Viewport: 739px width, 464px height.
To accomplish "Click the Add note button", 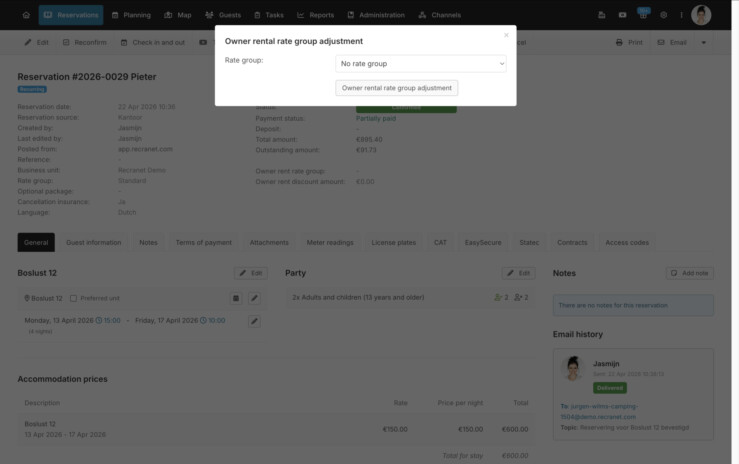I will (690, 273).
